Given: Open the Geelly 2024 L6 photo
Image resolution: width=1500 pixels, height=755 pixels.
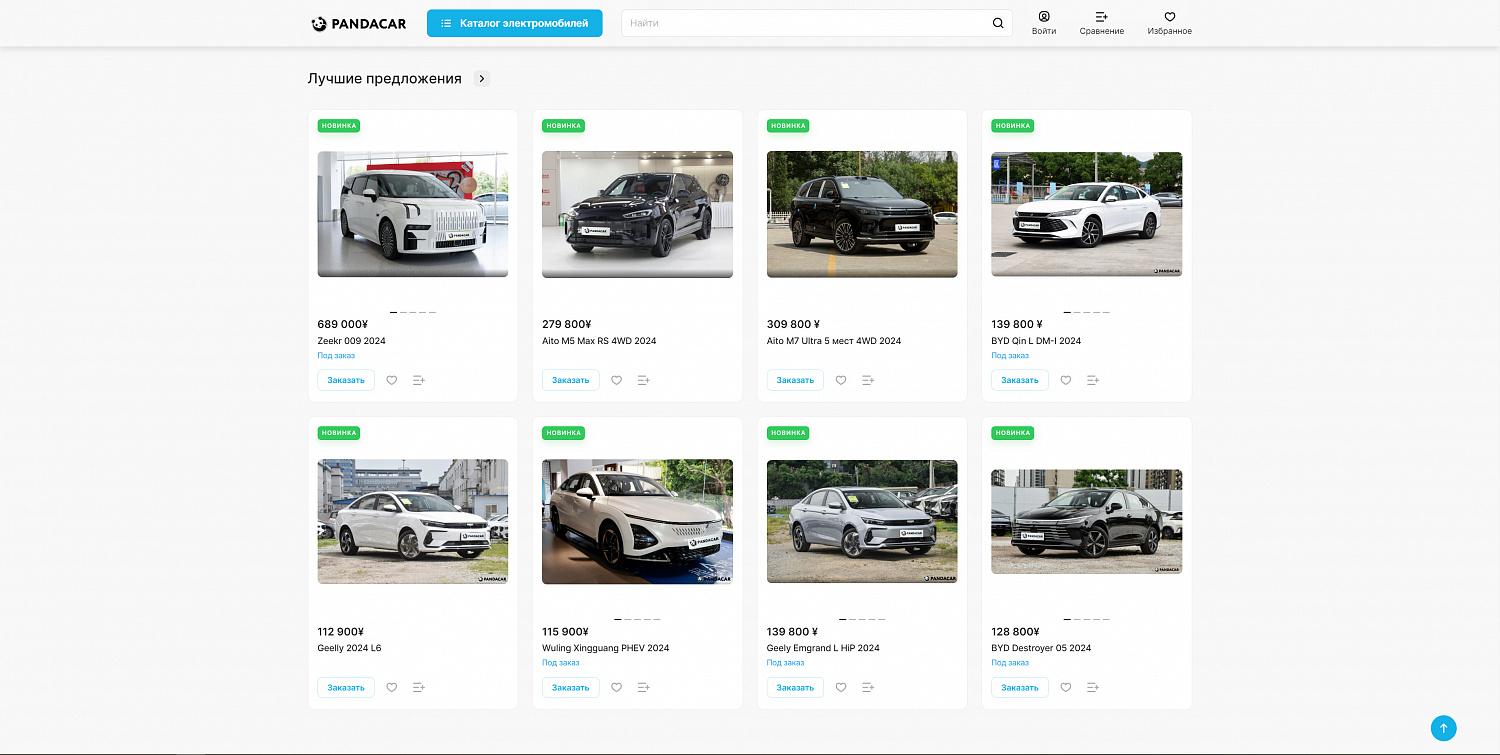Looking at the screenshot, I should pos(413,521).
